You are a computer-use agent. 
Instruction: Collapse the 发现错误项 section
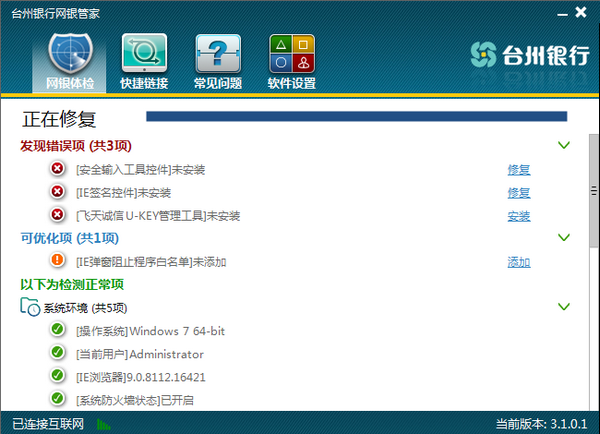[x=564, y=146]
